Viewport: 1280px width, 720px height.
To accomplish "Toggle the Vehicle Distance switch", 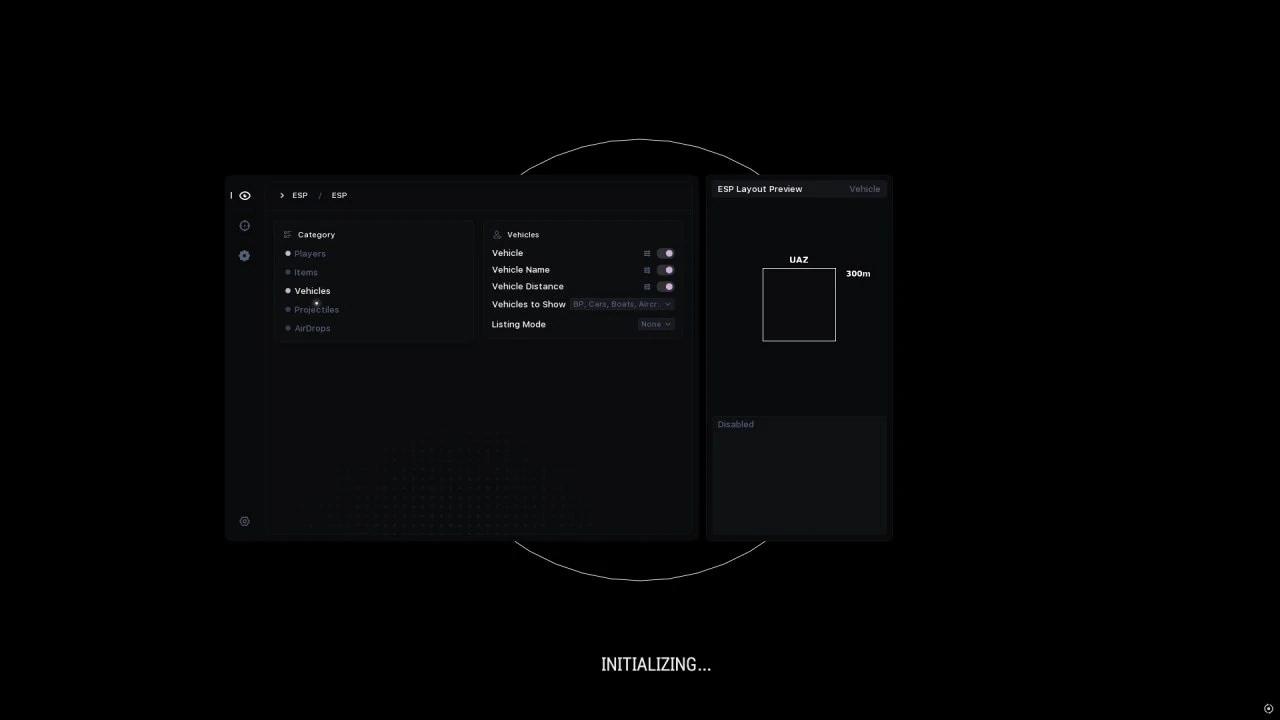I will 665,287.
